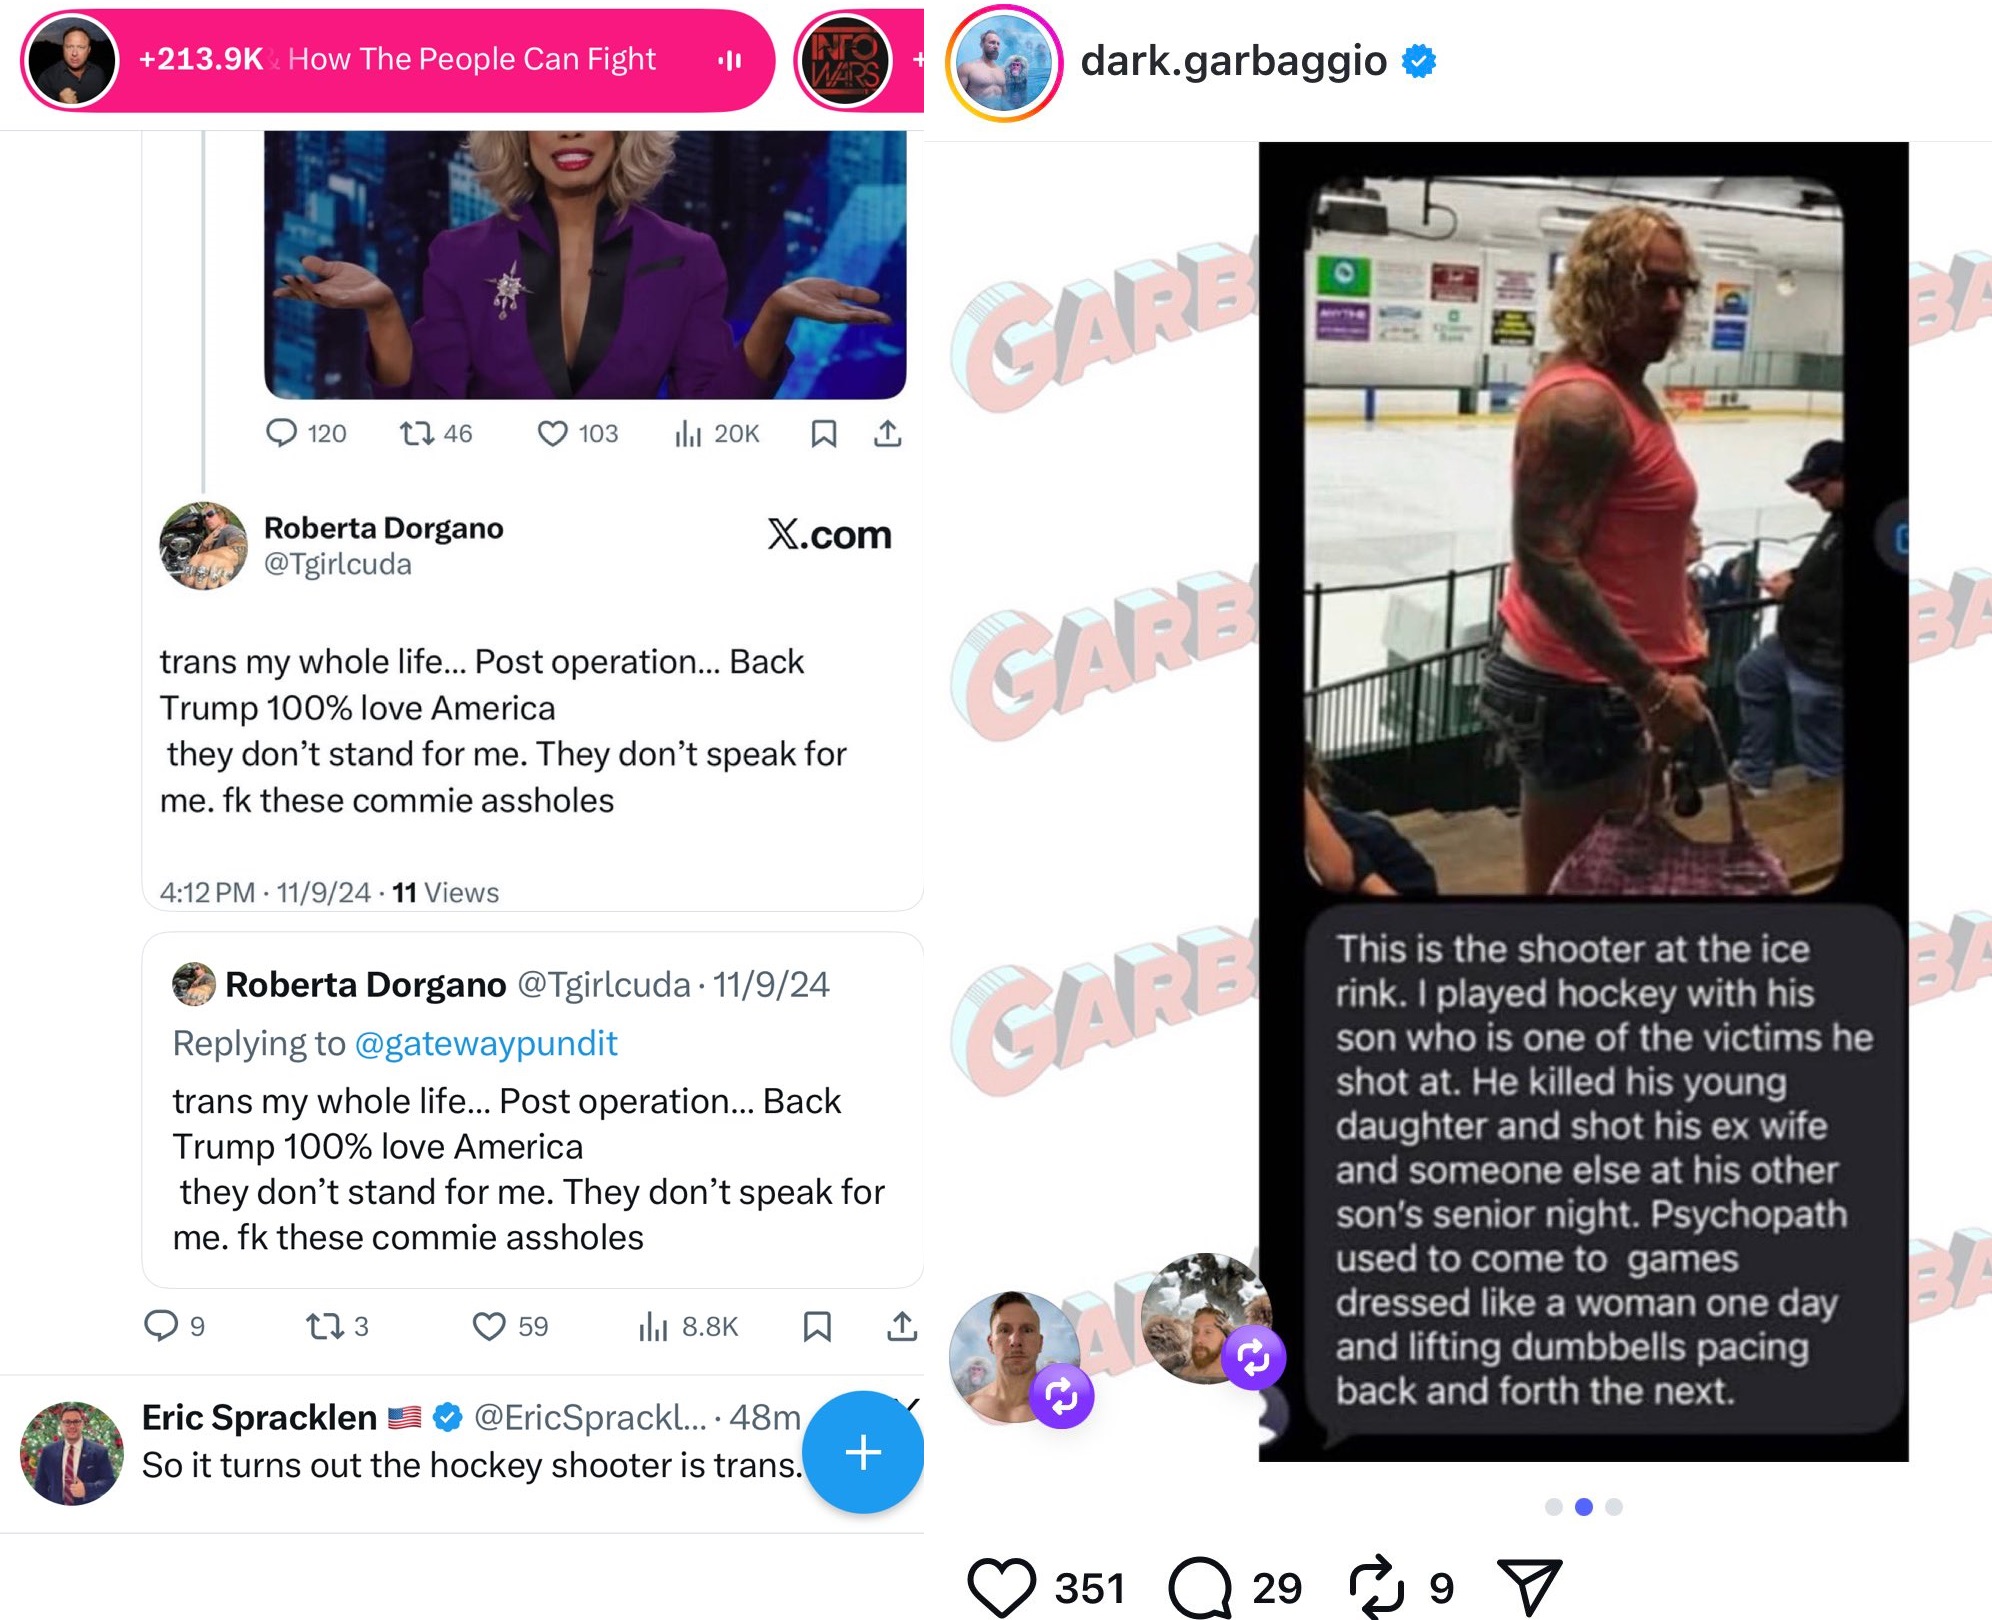The image size is (1992, 1620).
Task: Reply to tweet showing 120 comments
Action: point(305,433)
